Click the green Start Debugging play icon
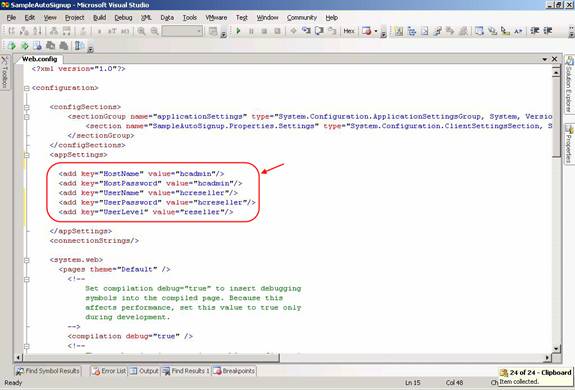Screen dimensions: 575x390 pyautogui.click(x=238, y=31)
